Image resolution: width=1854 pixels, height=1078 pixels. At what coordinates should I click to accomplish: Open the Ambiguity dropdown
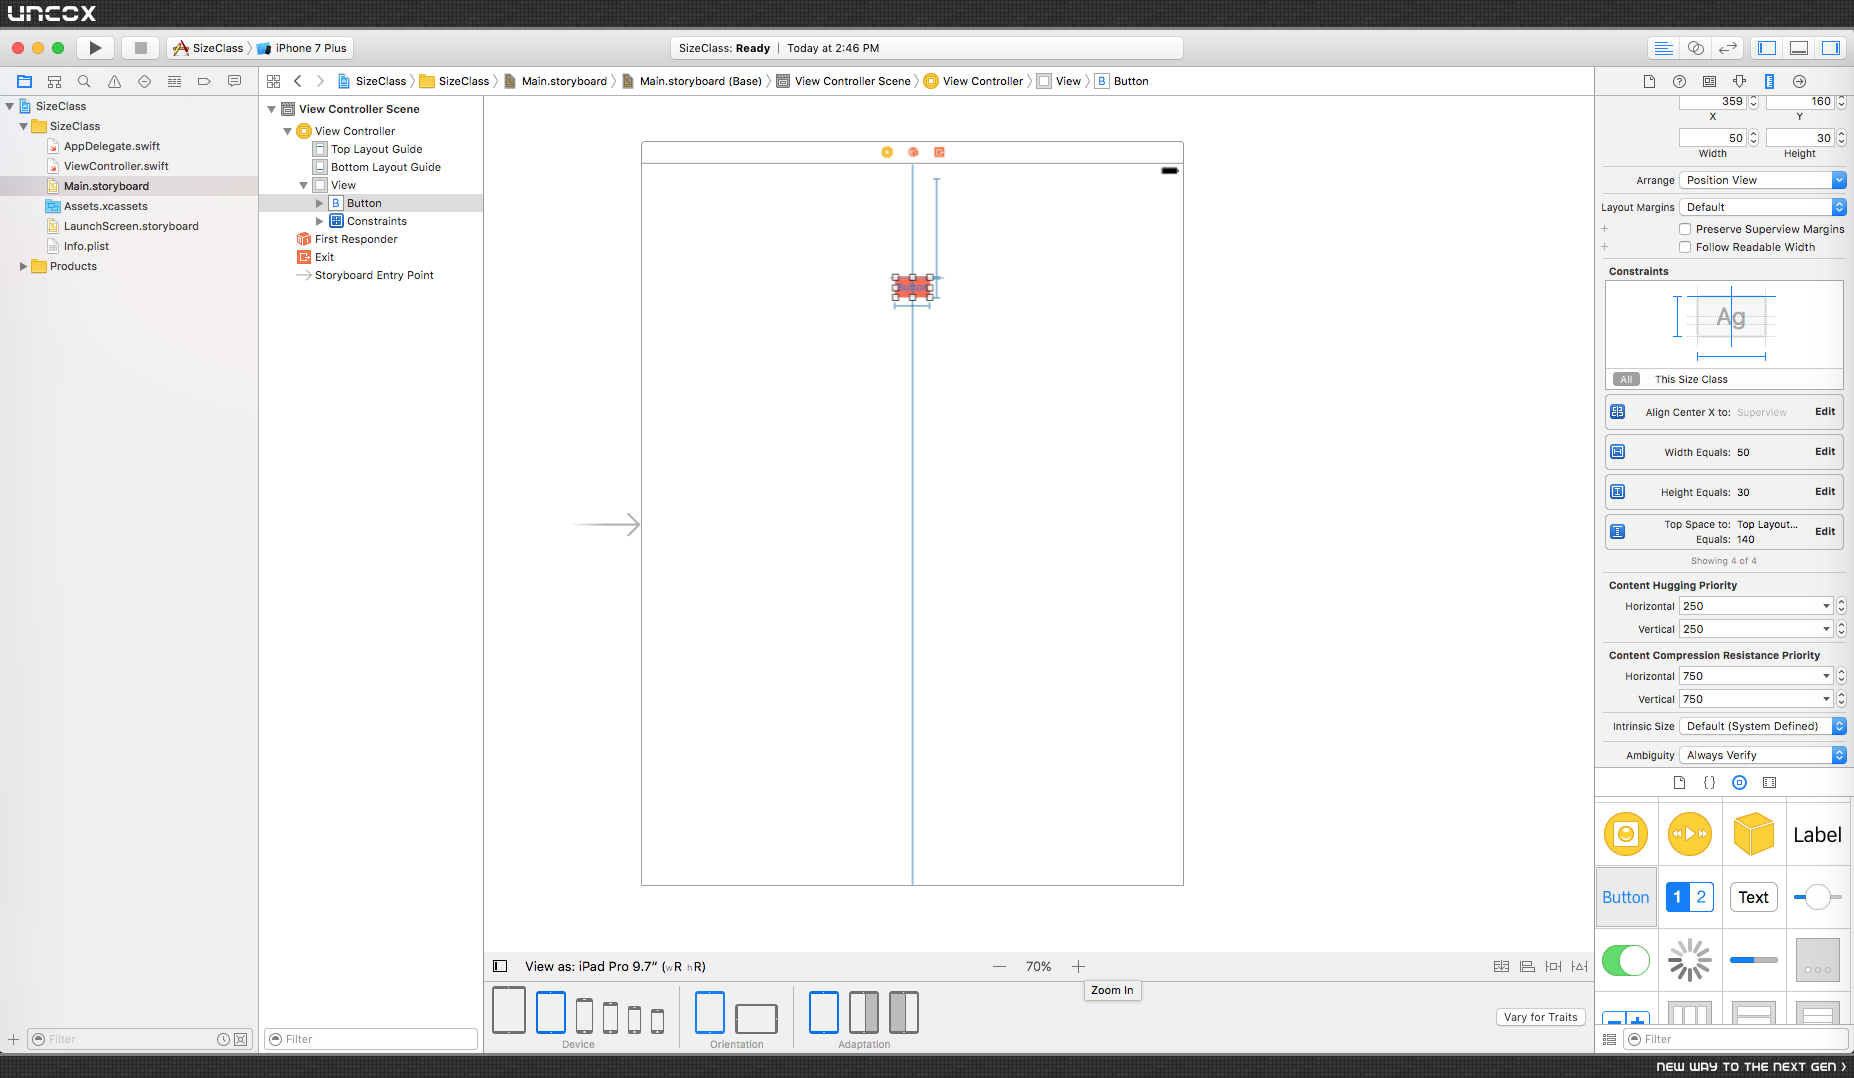pyautogui.click(x=1763, y=755)
